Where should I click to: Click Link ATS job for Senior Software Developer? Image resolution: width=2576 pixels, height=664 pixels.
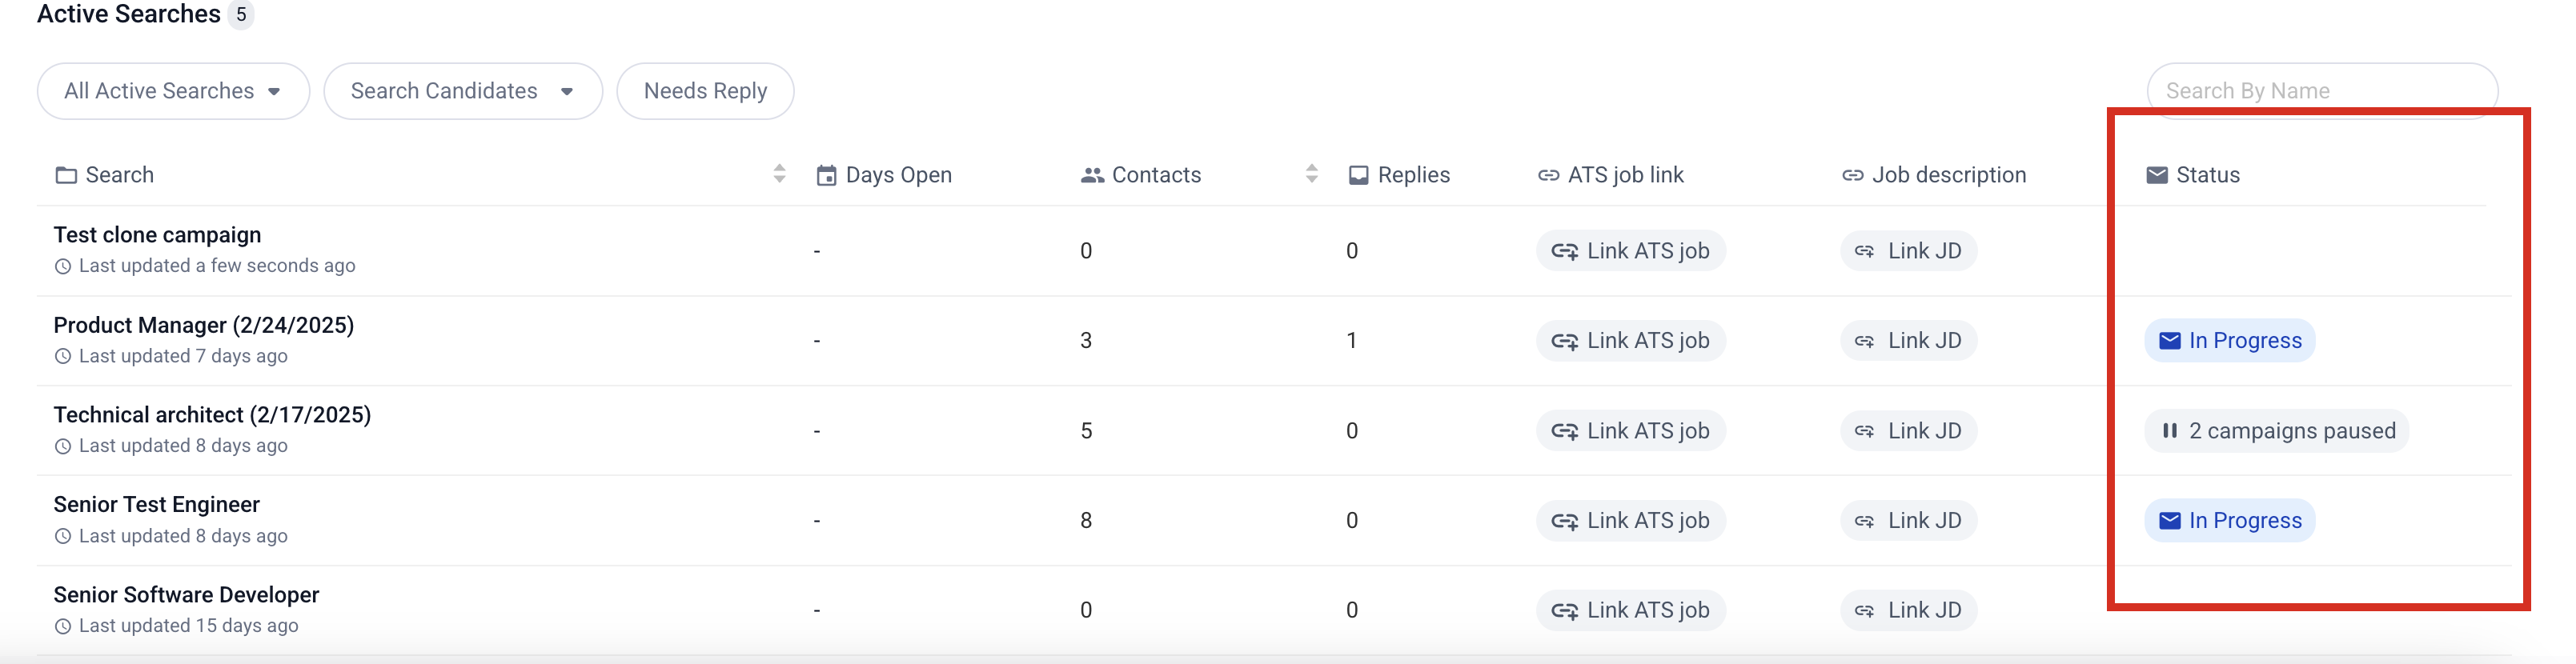pos(1630,610)
